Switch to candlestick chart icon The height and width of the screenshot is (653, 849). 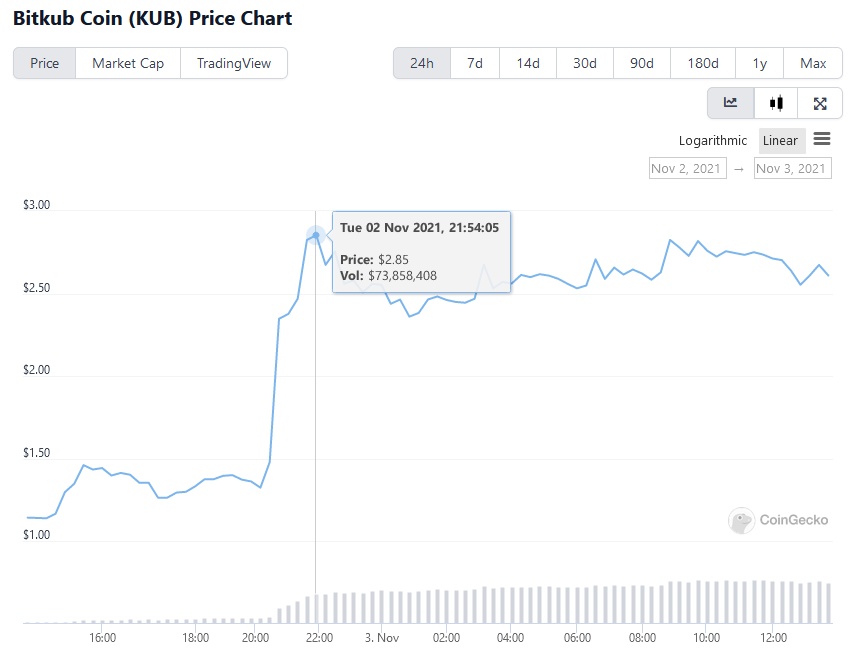coord(776,103)
